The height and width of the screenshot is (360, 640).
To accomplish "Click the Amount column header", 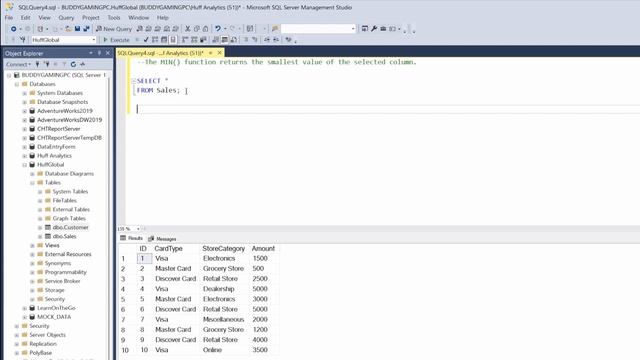I will [x=263, y=248].
